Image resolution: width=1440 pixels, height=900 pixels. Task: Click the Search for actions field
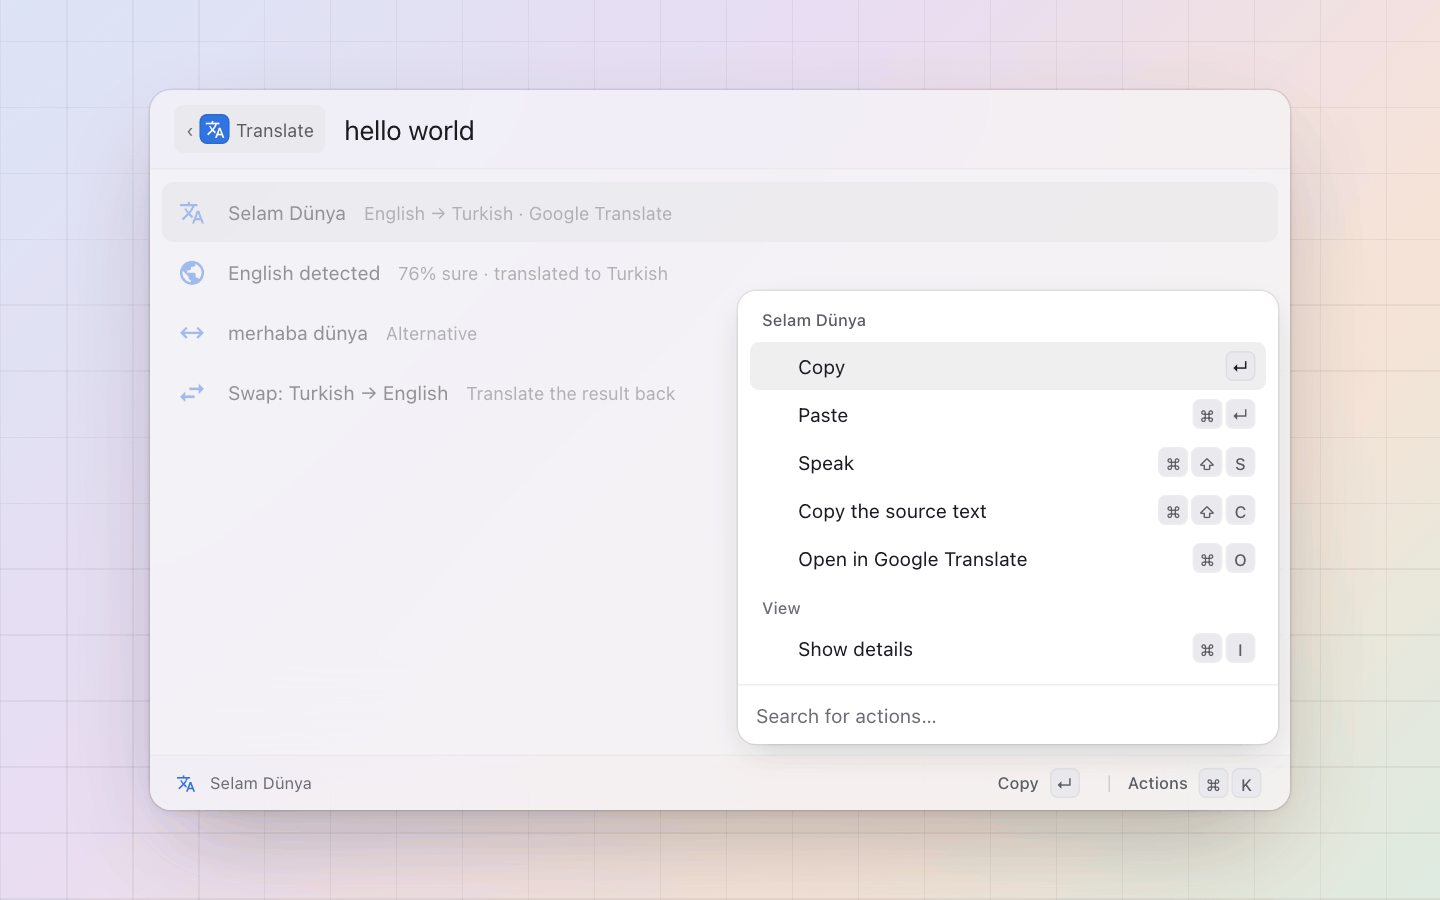pyautogui.click(x=1008, y=716)
